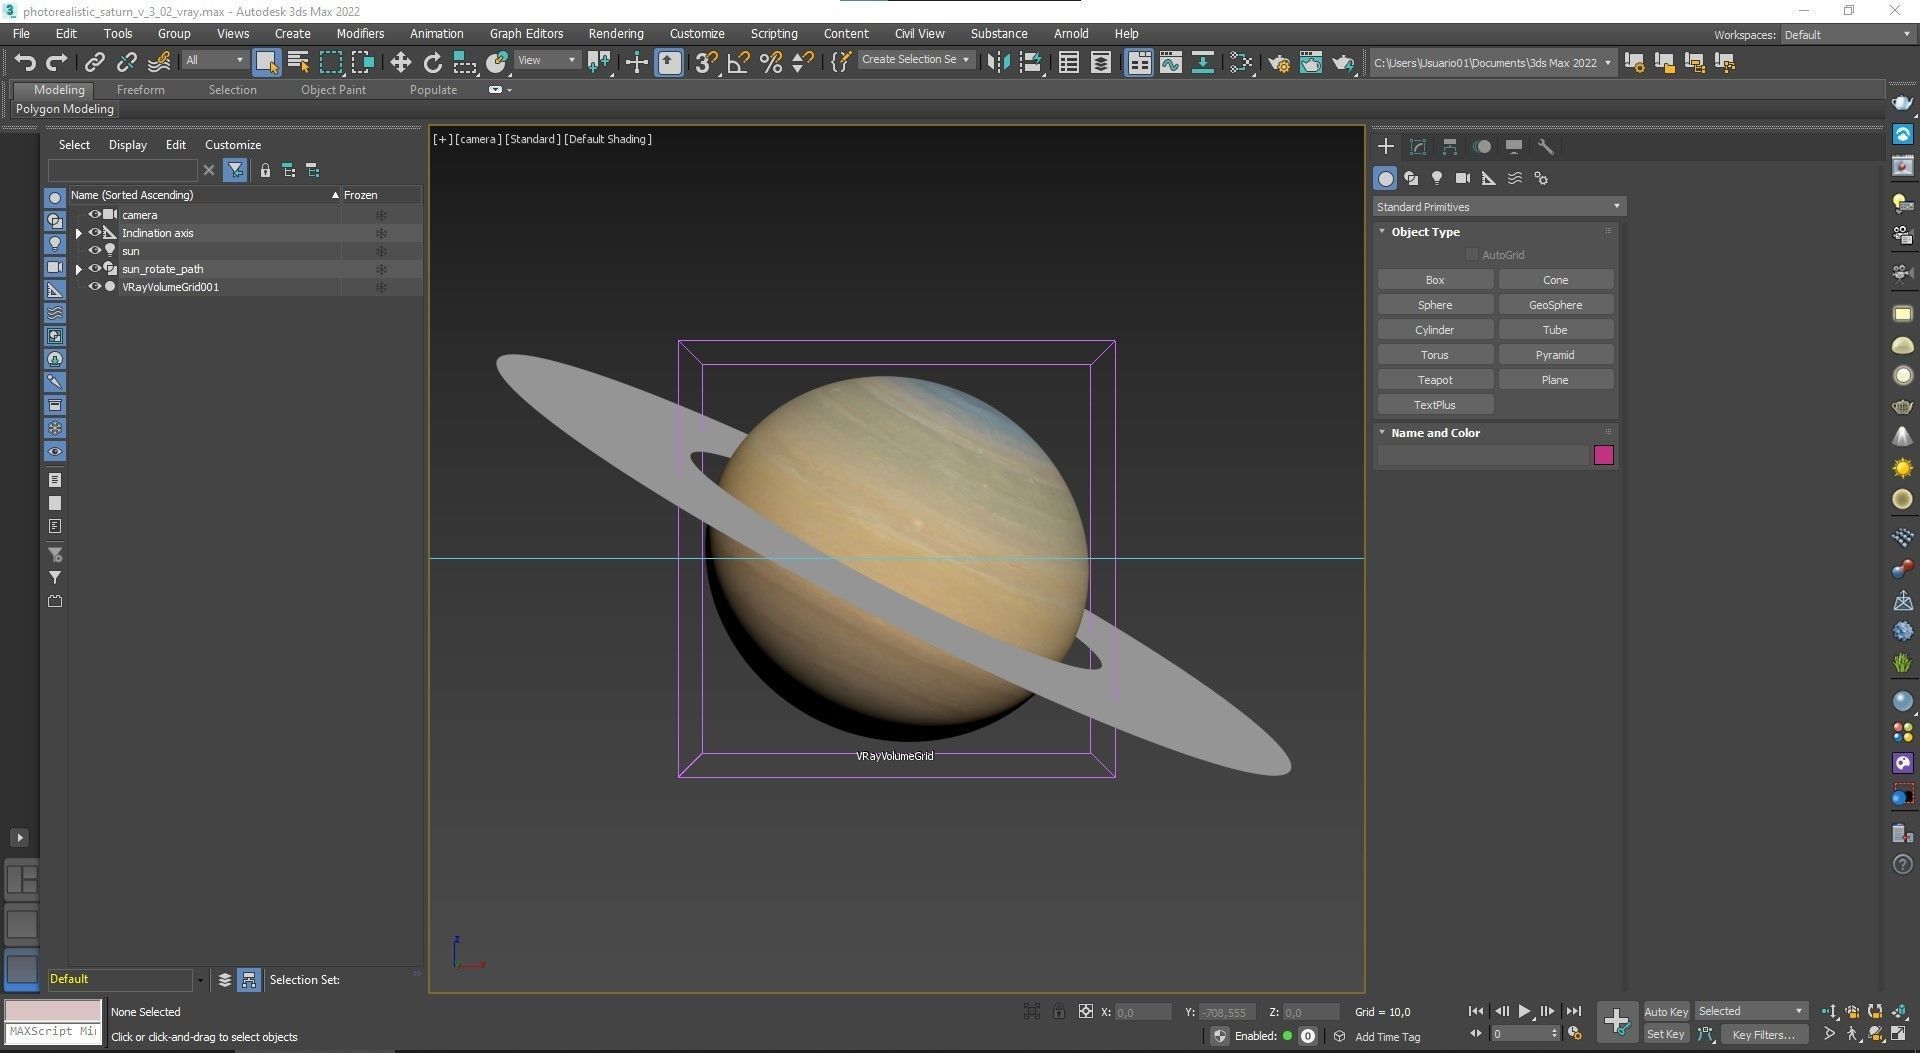The width and height of the screenshot is (1920, 1053).
Task: Toggle the Angle Snap icon
Action: pyautogui.click(x=739, y=63)
